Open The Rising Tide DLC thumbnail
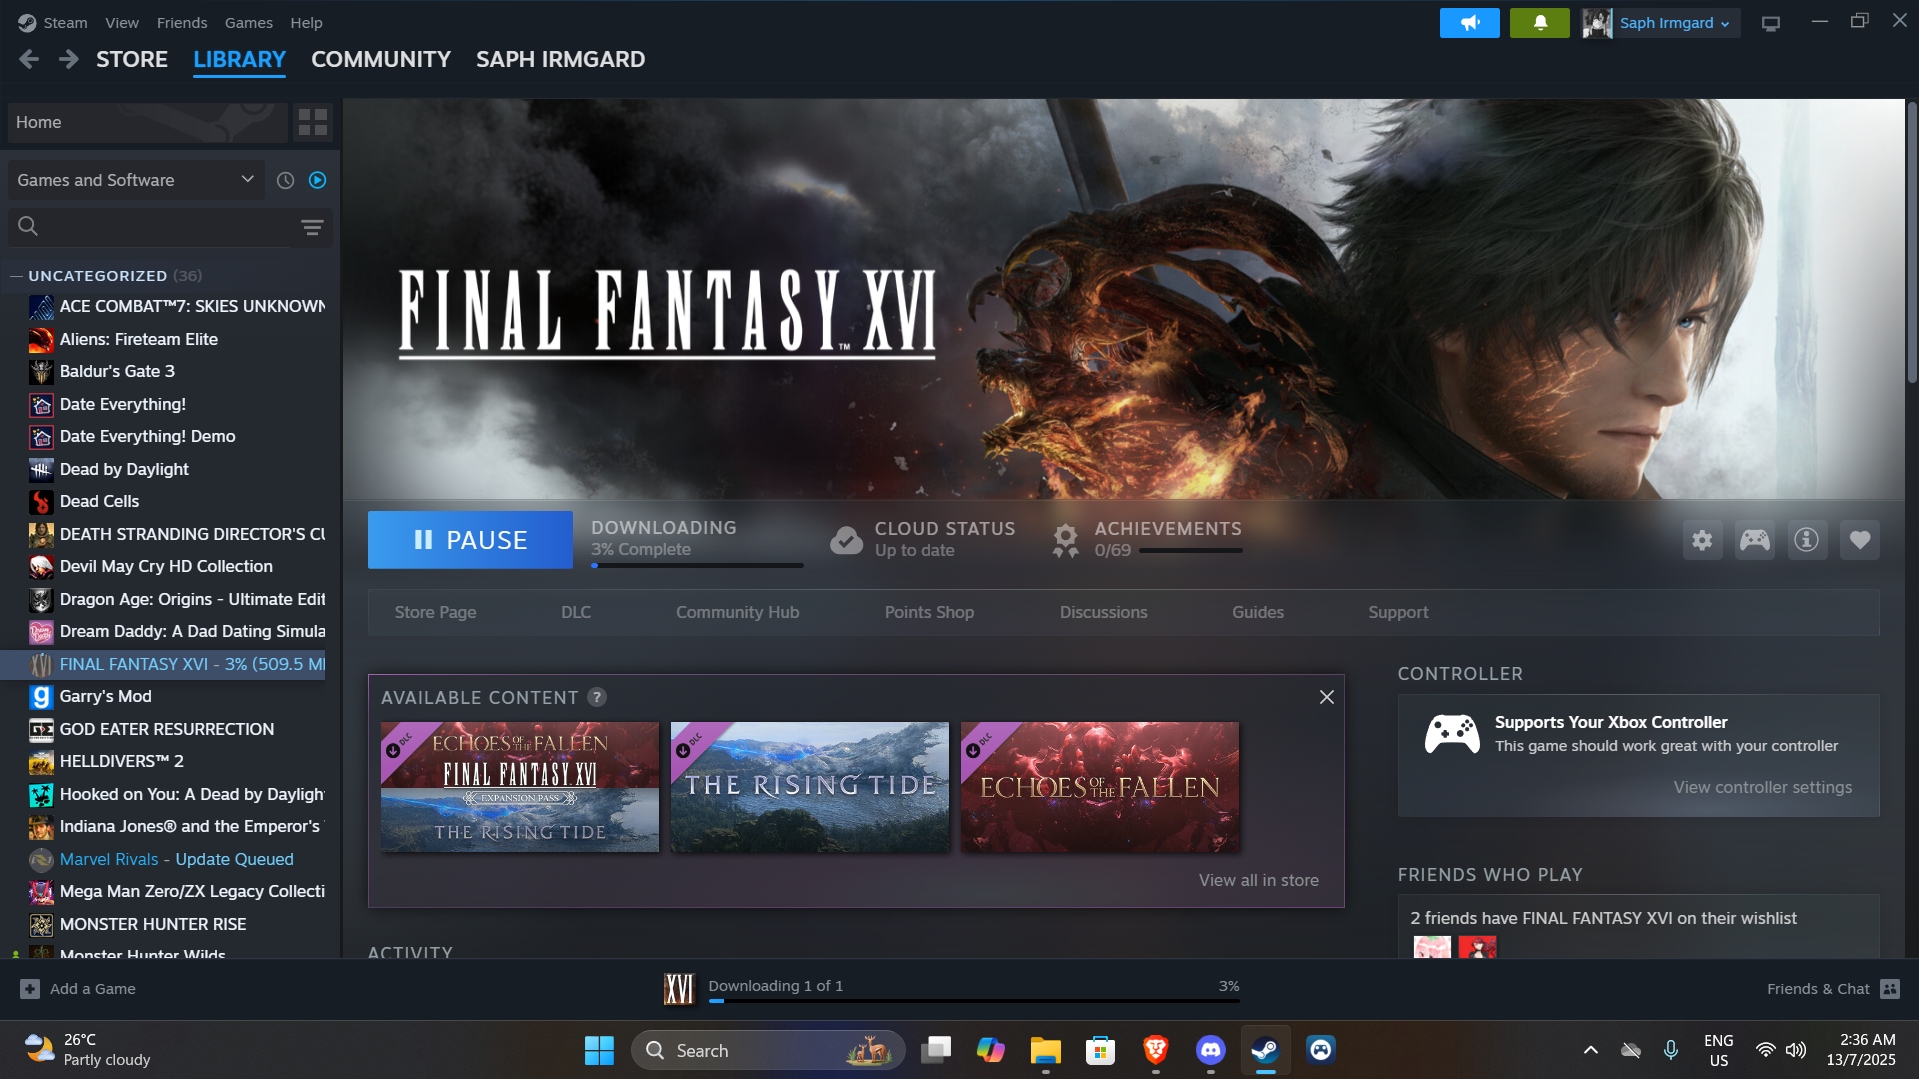1919x1079 pixels. coord(809,787)
